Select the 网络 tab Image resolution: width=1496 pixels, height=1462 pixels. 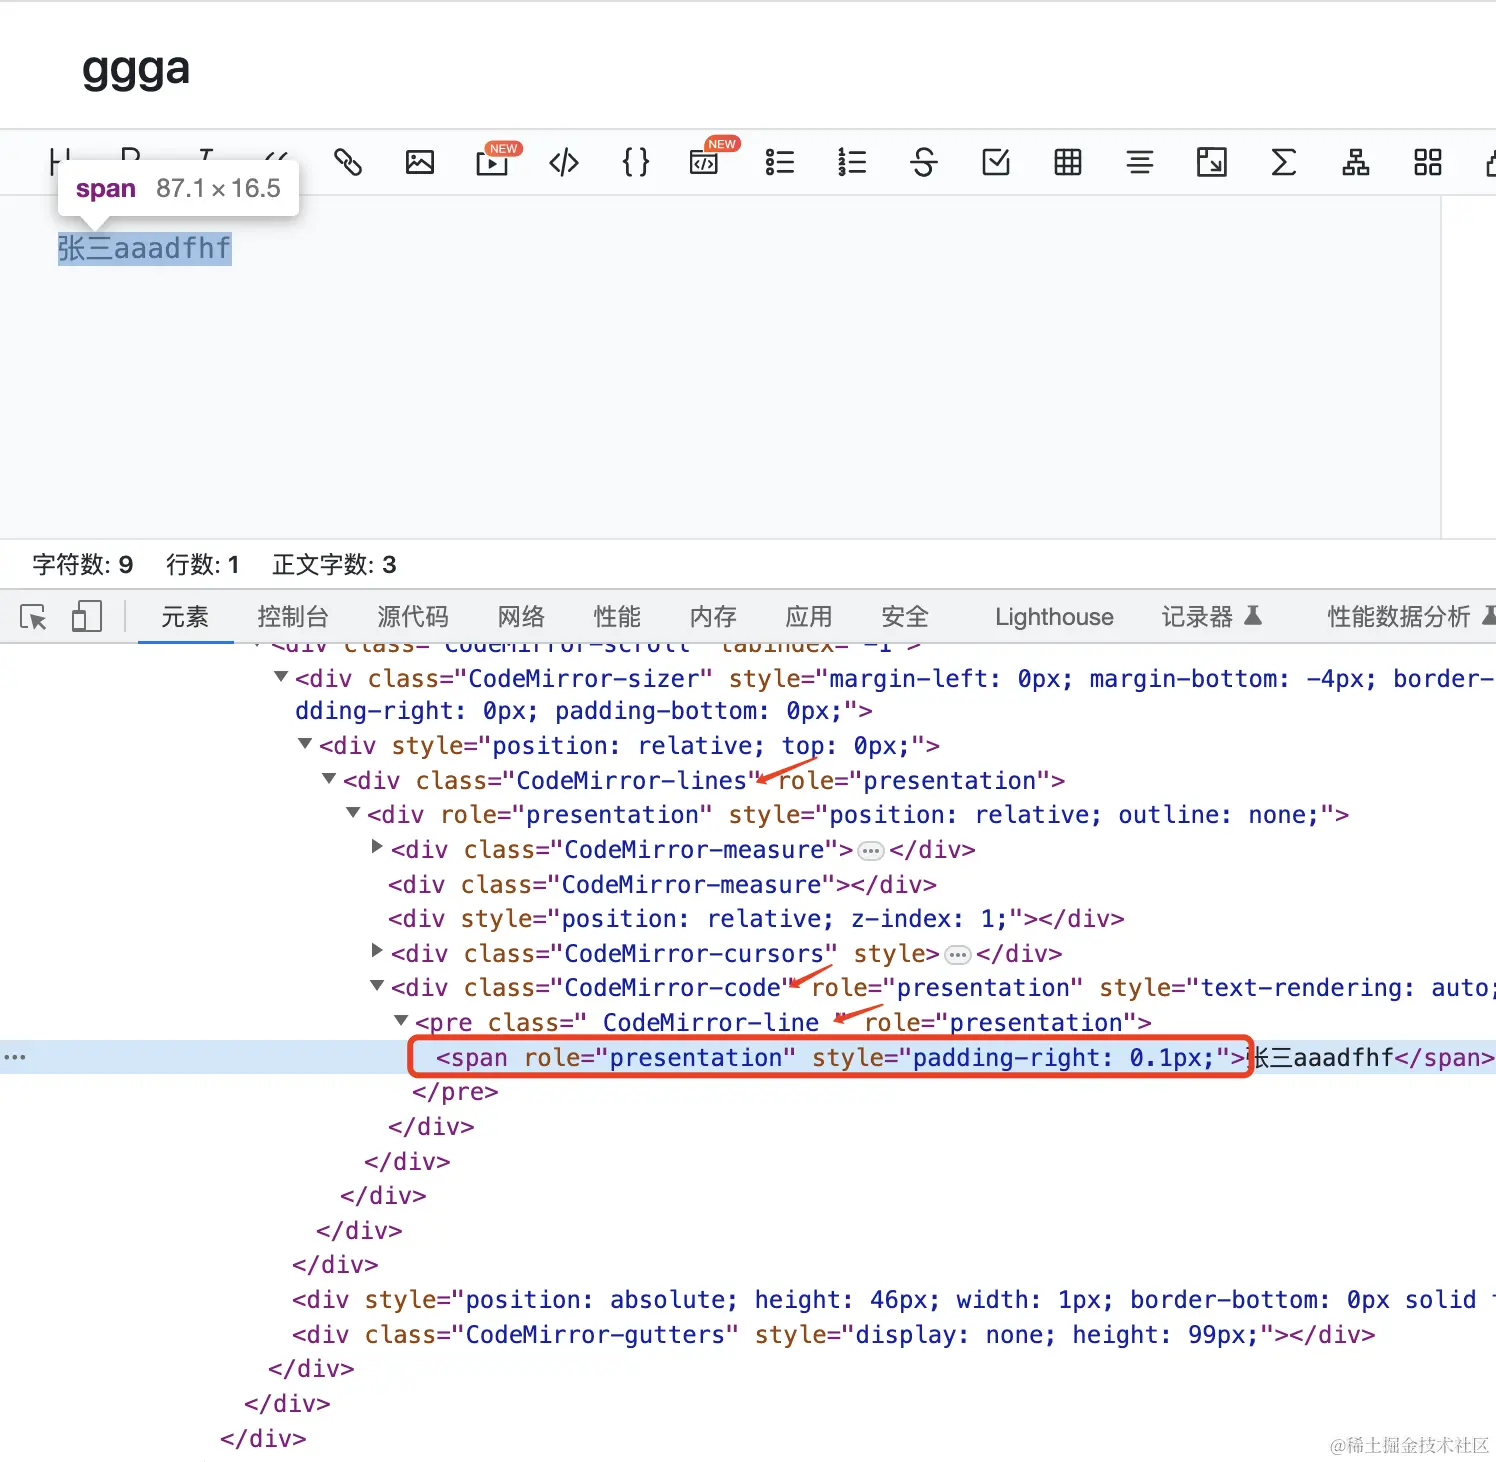pyautogui.click(x=521, y=617)
